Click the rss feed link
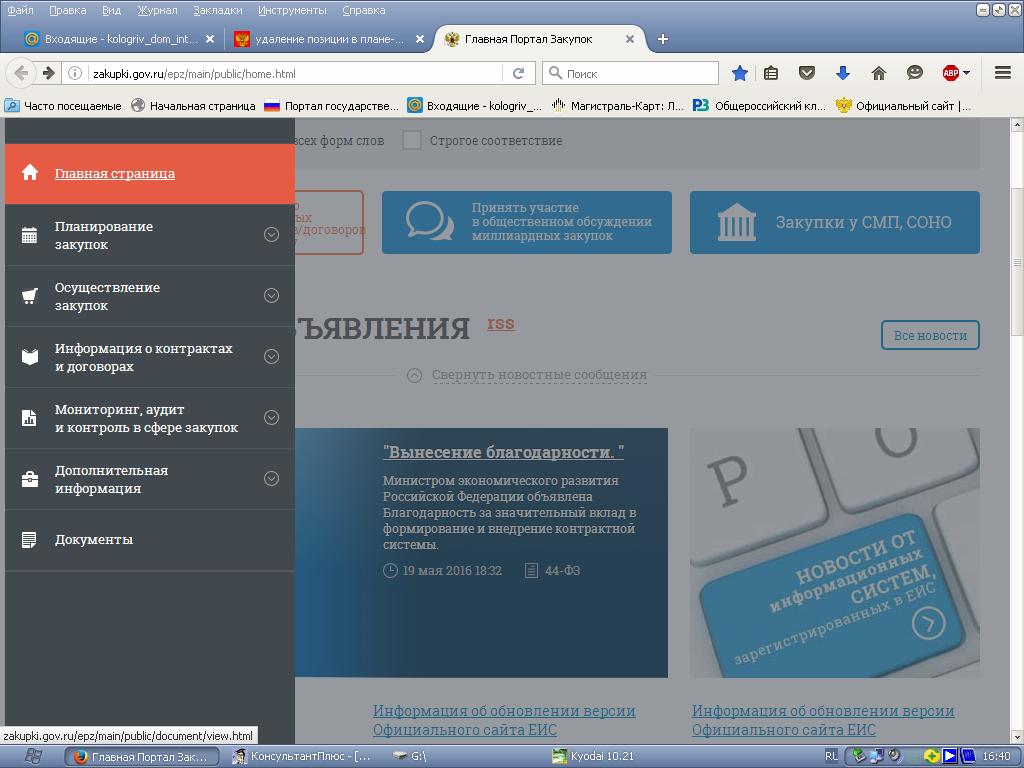 pyautogui.click(x=500, y=323)
